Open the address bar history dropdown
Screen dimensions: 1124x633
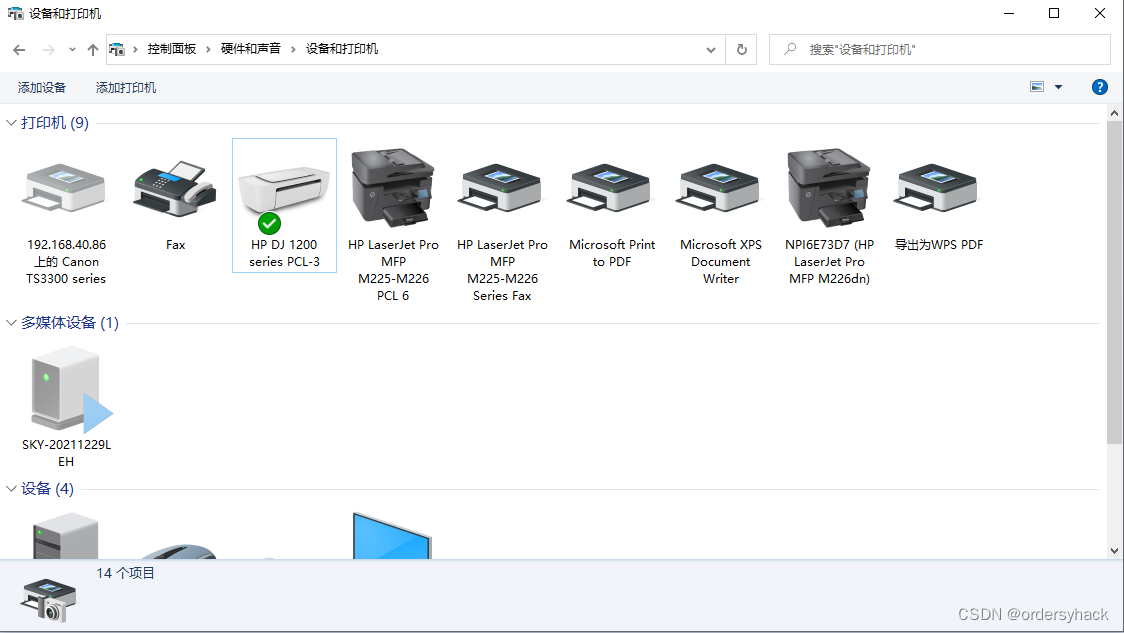point(710,49)
